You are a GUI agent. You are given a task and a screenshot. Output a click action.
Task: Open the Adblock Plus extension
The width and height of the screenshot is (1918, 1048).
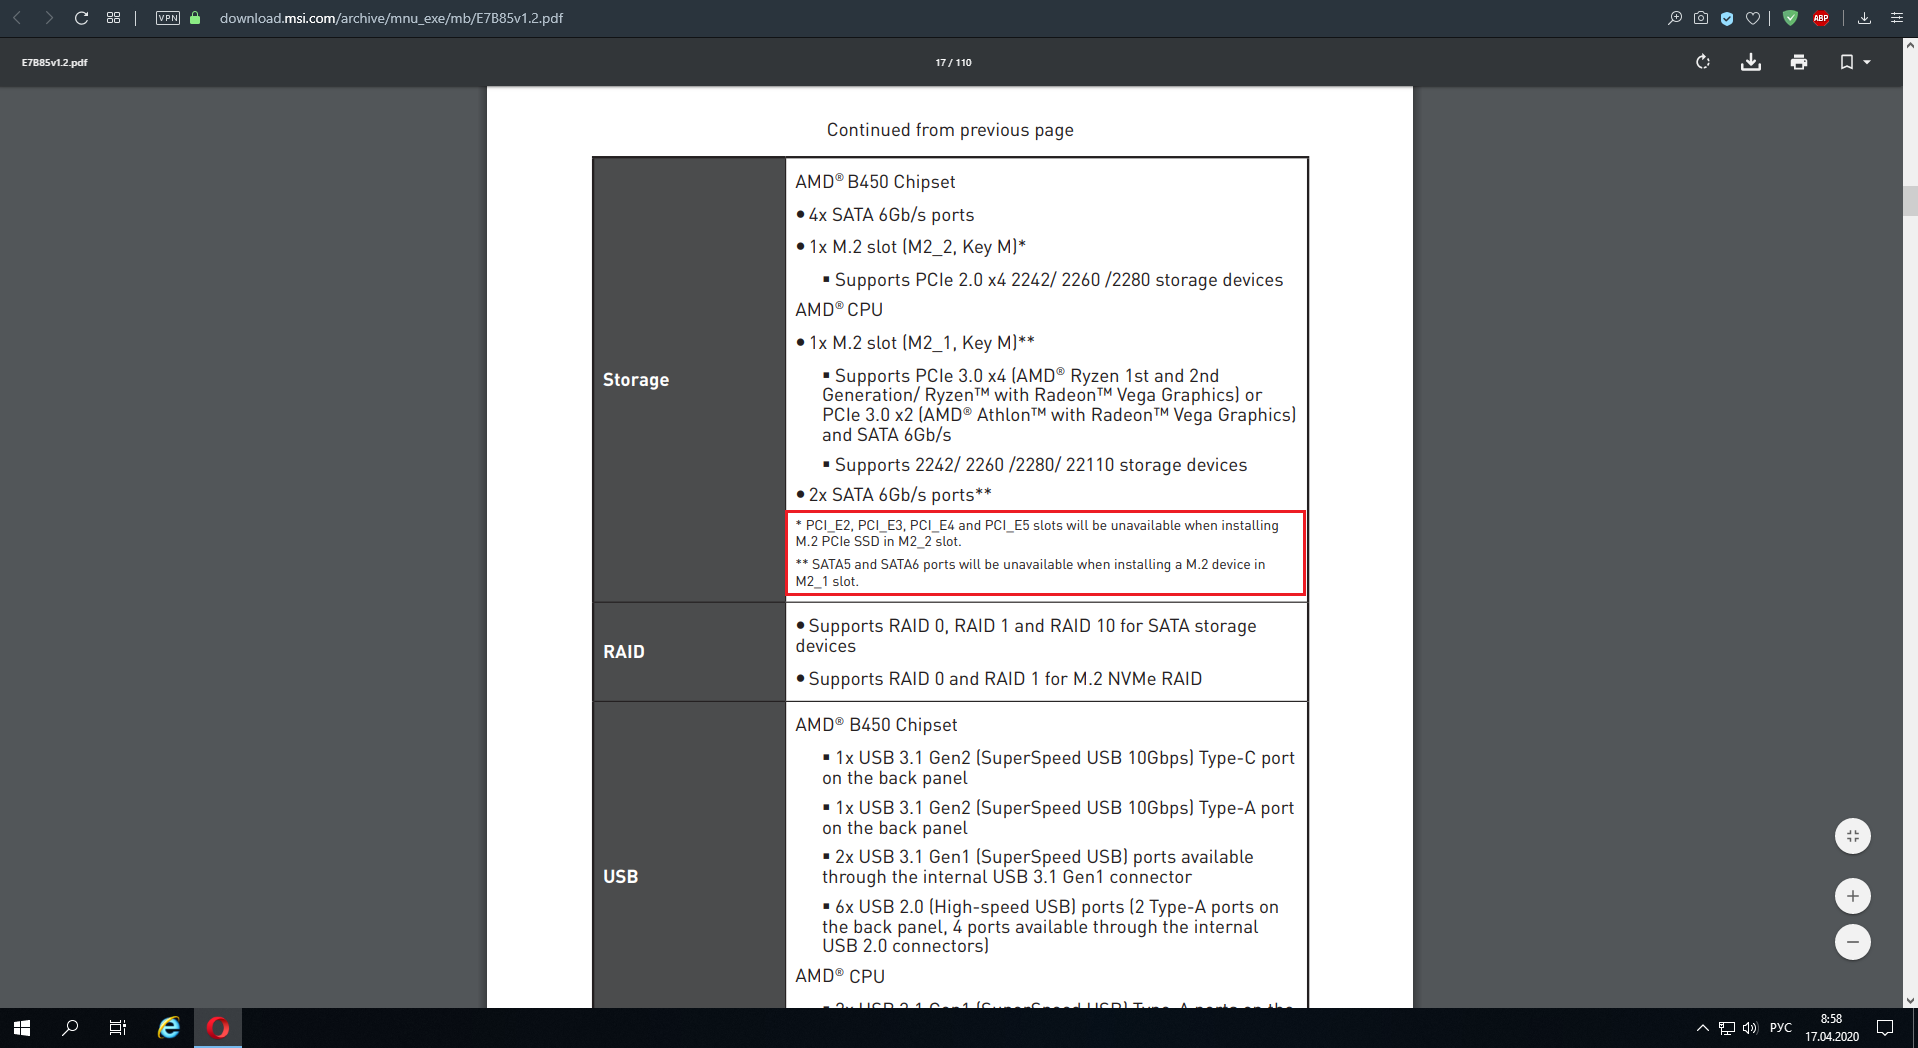pyautogui.click(x=1821, y=18)
